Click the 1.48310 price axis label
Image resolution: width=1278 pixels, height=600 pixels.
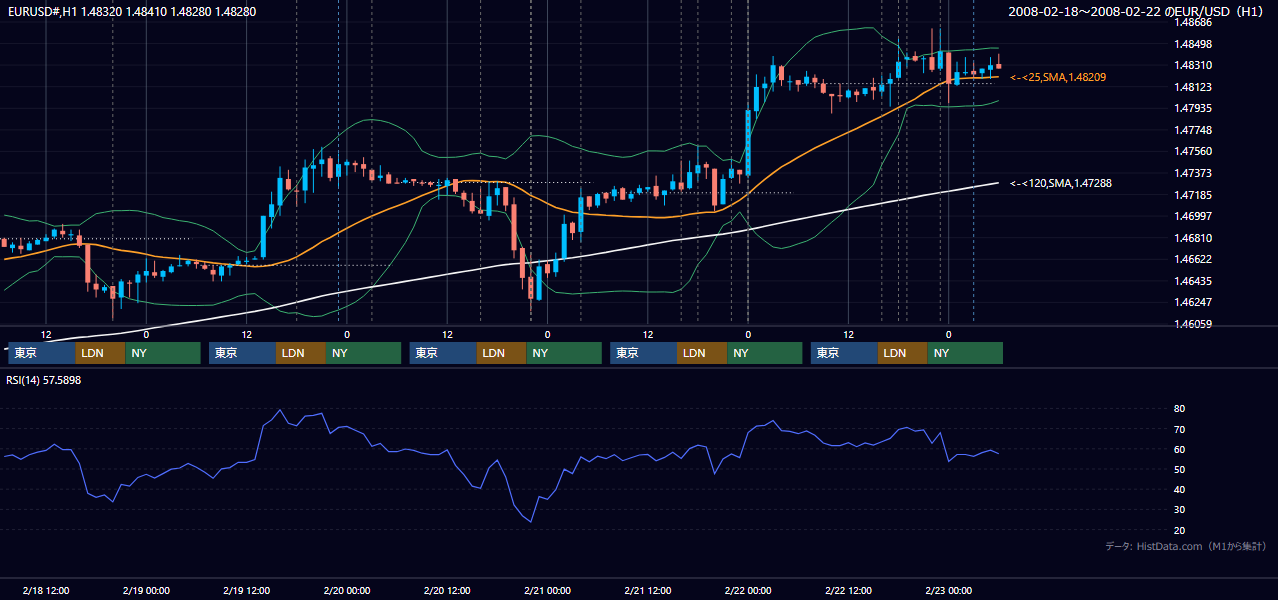1192,65
